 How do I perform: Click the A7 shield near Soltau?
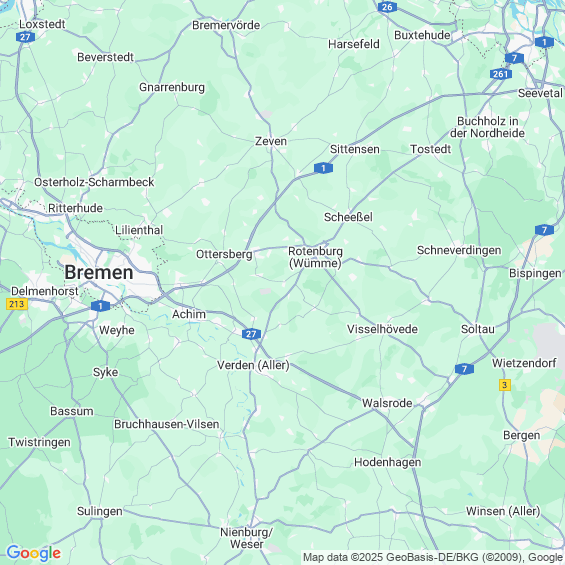pyautogui.click(x=464, y=369)
